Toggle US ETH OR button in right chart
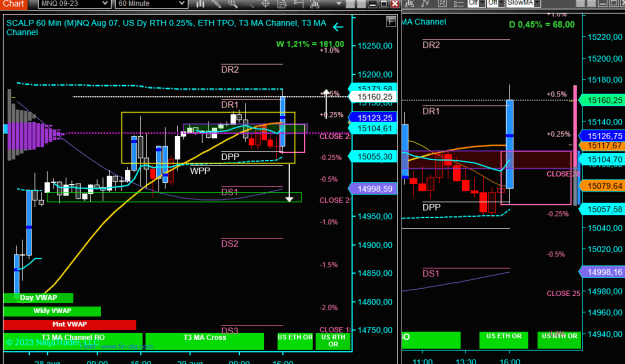 (503, 340)
